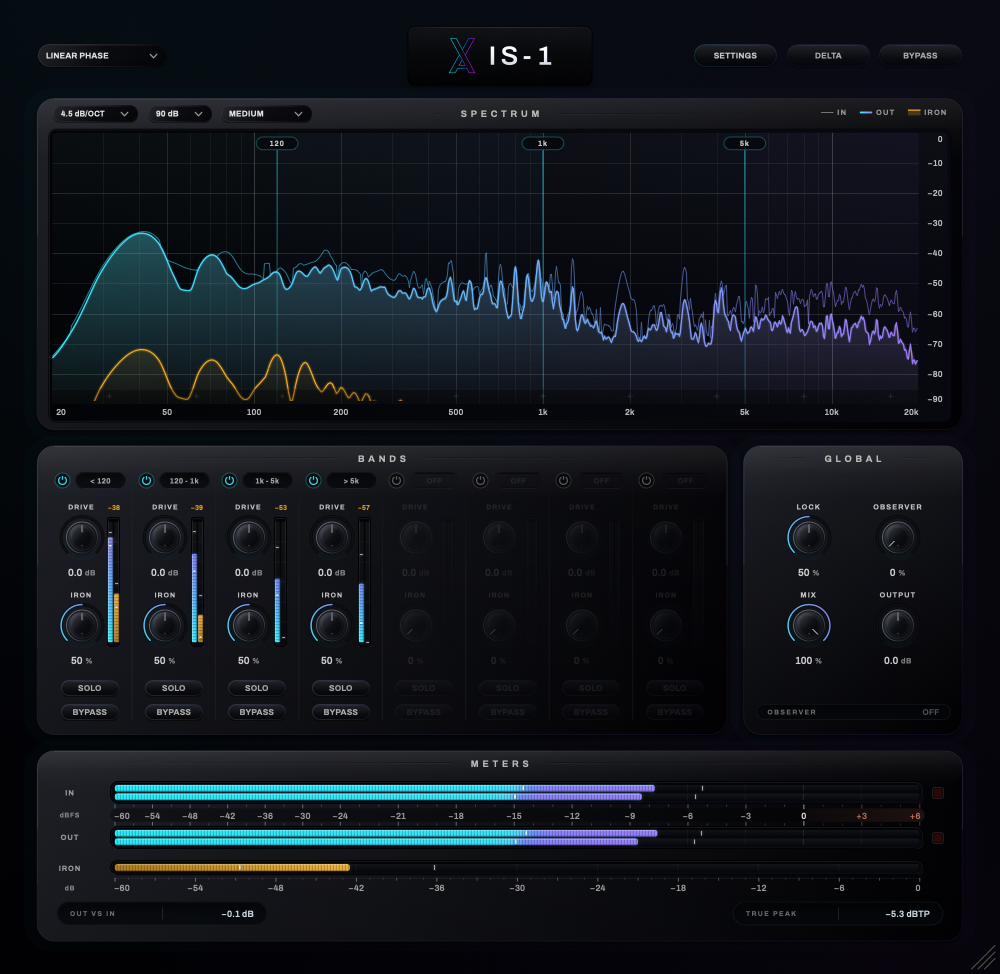Viewport: 1000px width, 974px height.
Task: Click the IRON meter bar
Action: pyautogui.click(x=517, y=867)
